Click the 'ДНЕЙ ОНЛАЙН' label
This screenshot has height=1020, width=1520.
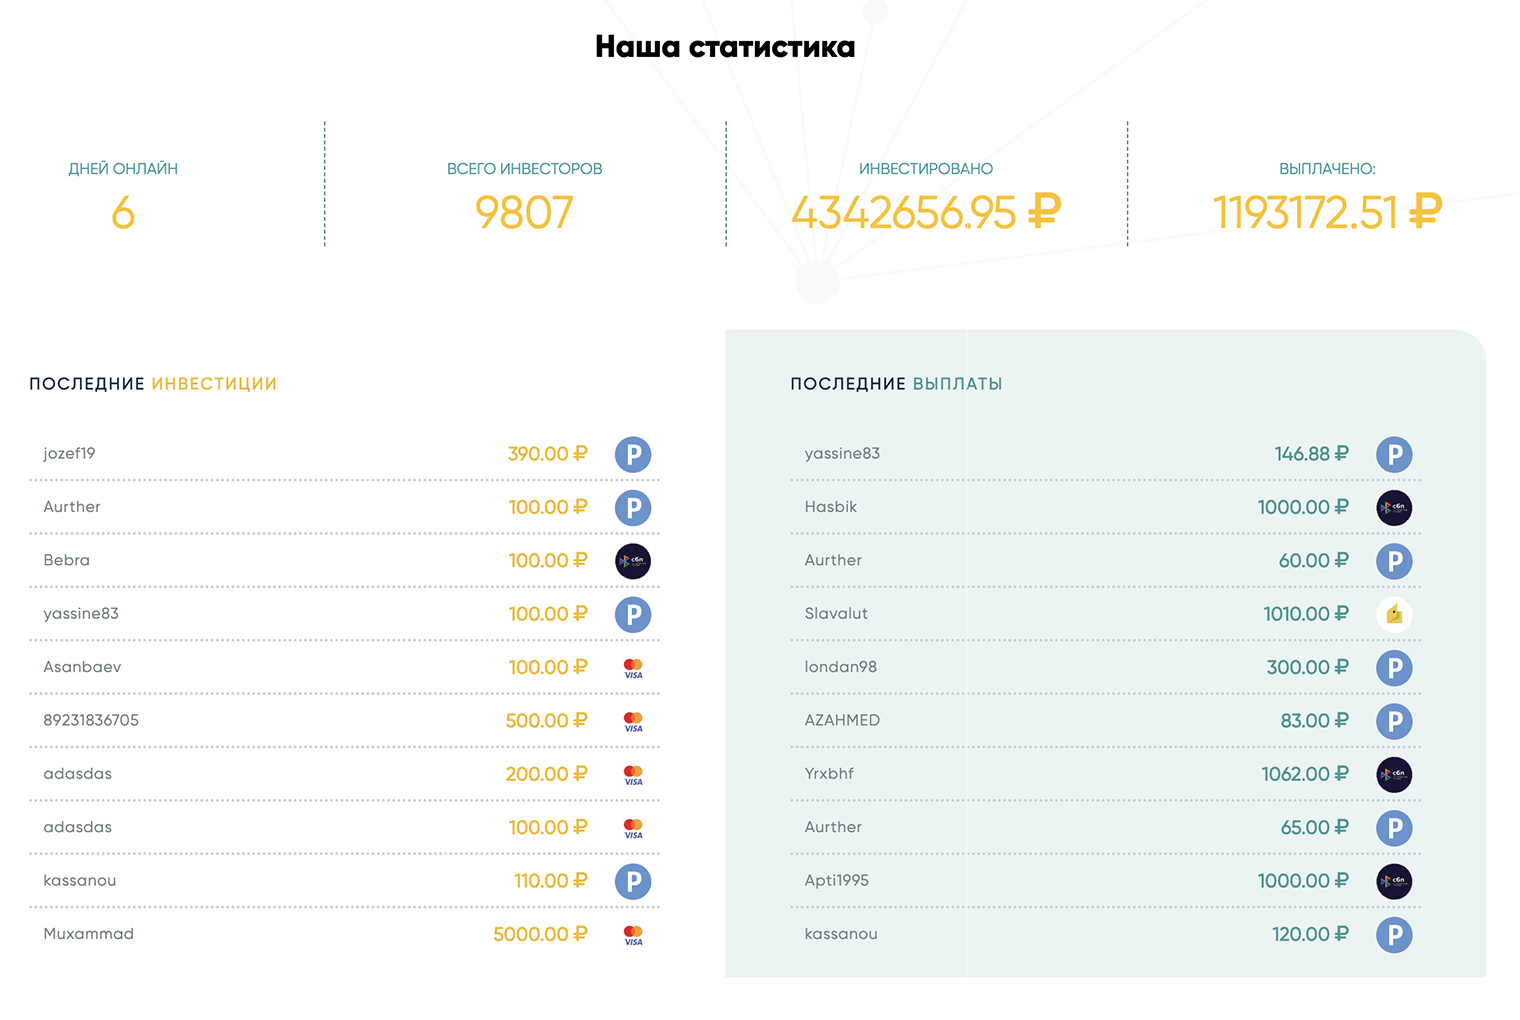(123, 169)
